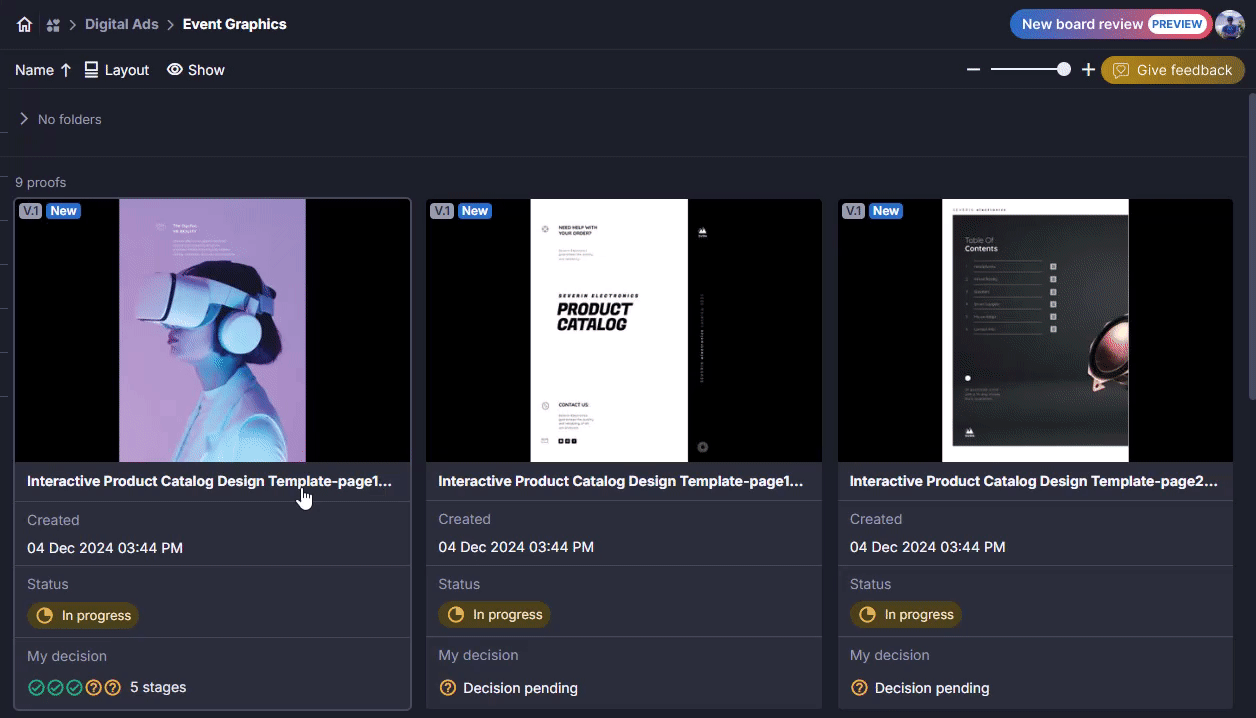1256x718 pixels.
Task: Click 5 stages decision icons on first proof
Action: [74, 687]
